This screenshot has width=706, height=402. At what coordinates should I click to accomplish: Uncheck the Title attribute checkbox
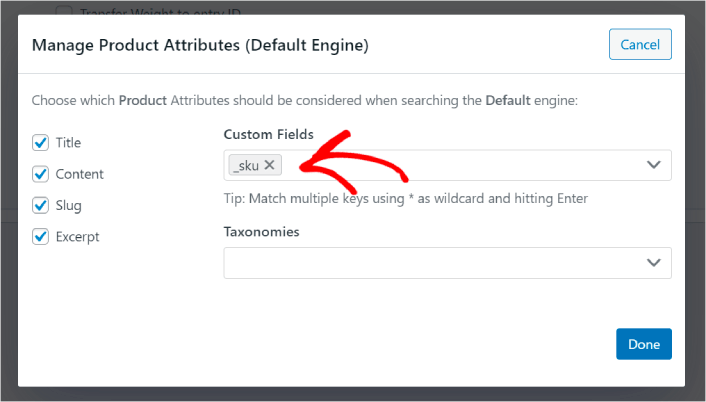pyautogui.click(x=41, y=143)
